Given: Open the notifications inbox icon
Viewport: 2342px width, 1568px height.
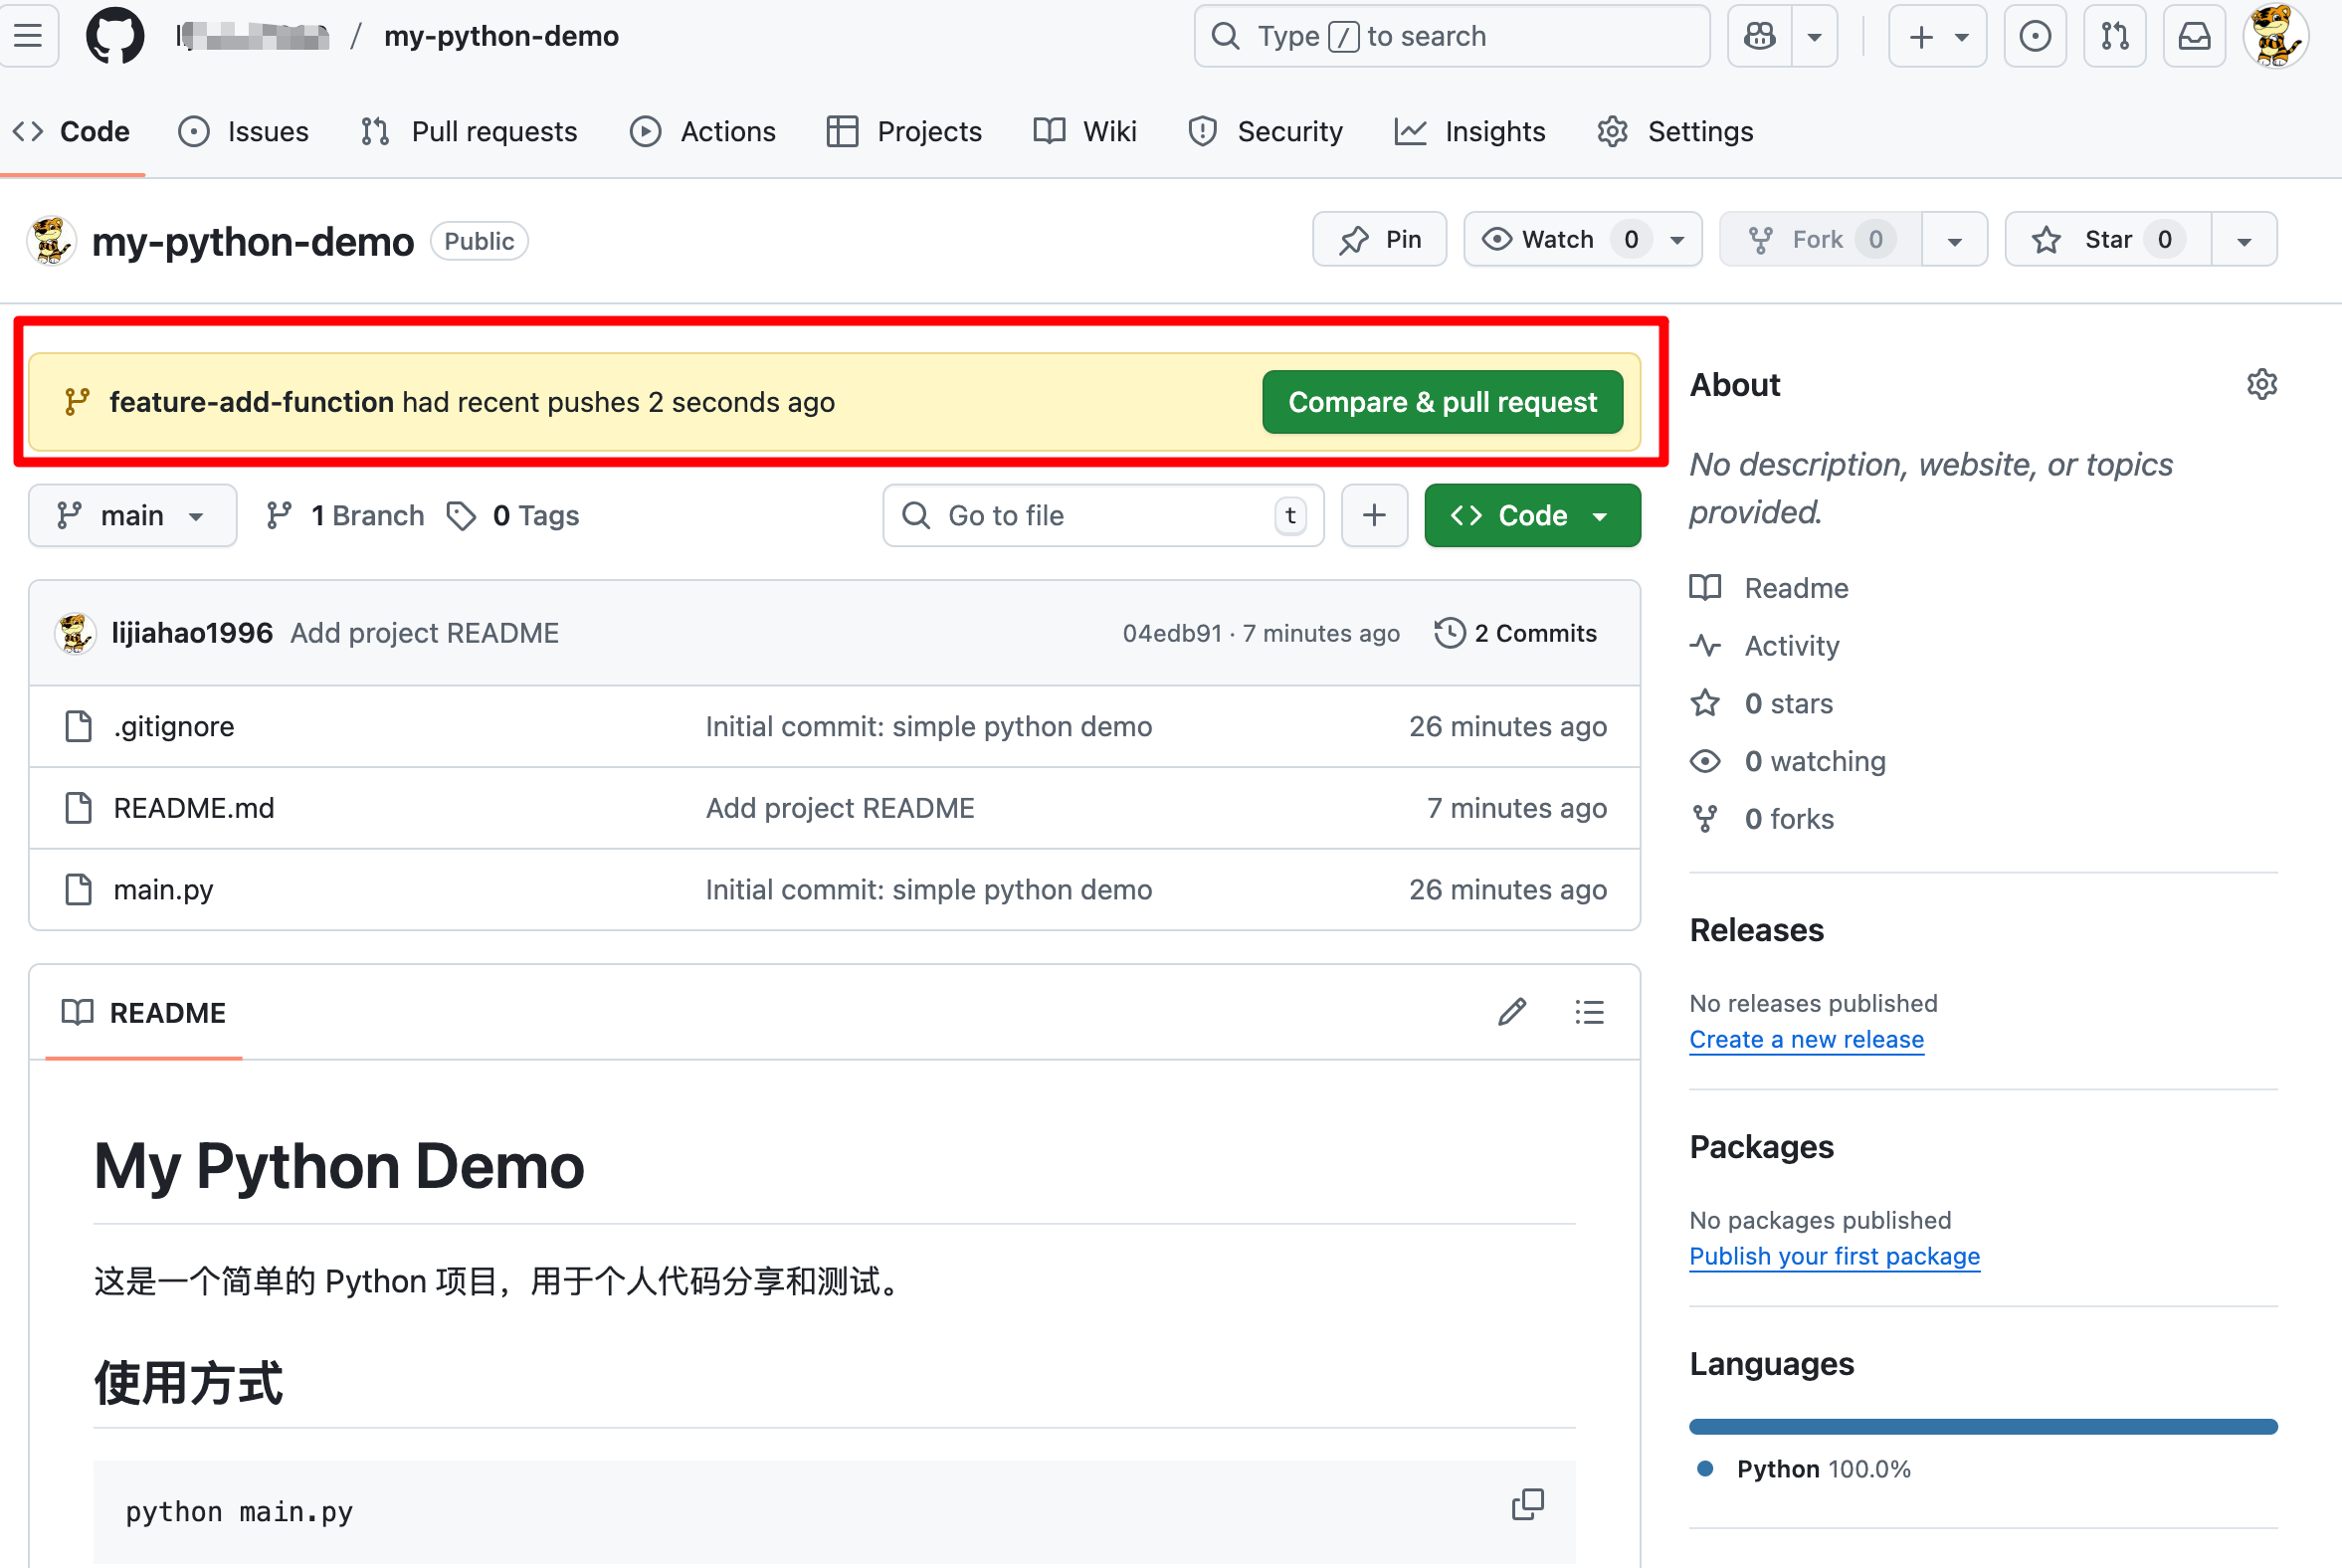Looking at the screenshot, I should tap(2194, 37).
